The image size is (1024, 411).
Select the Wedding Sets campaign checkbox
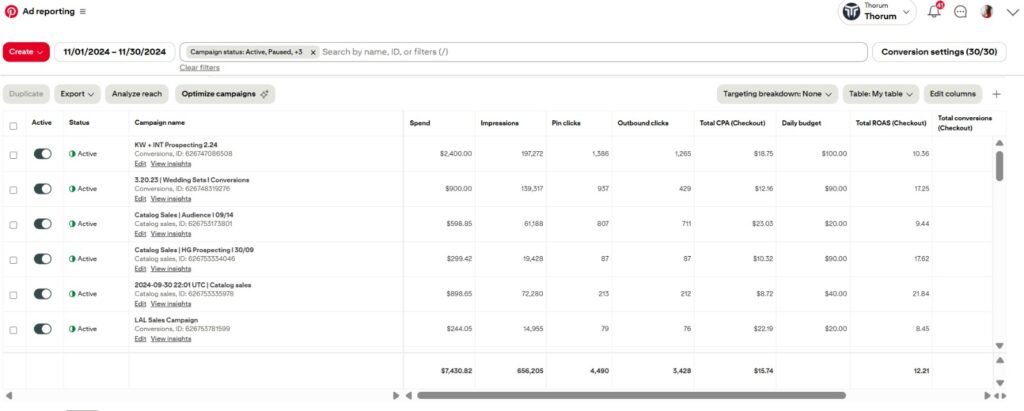pos(13,189)
